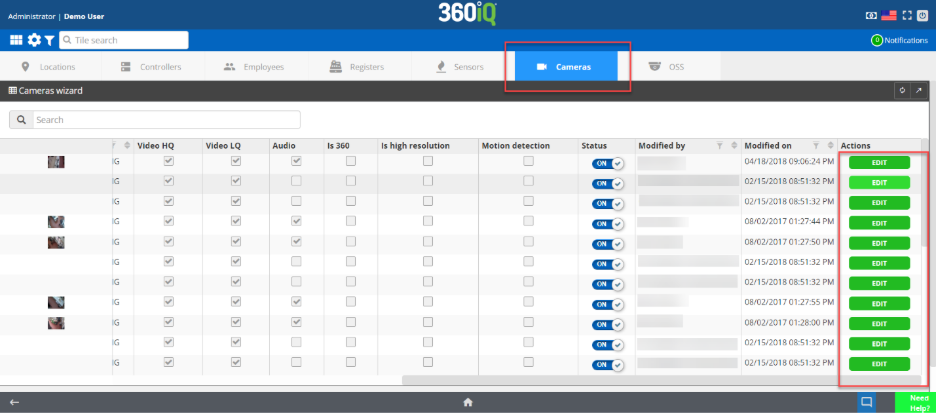This screenshot has height=414, width=936.
Task: Check Motion detection box in first row
Action: (528, 161)
